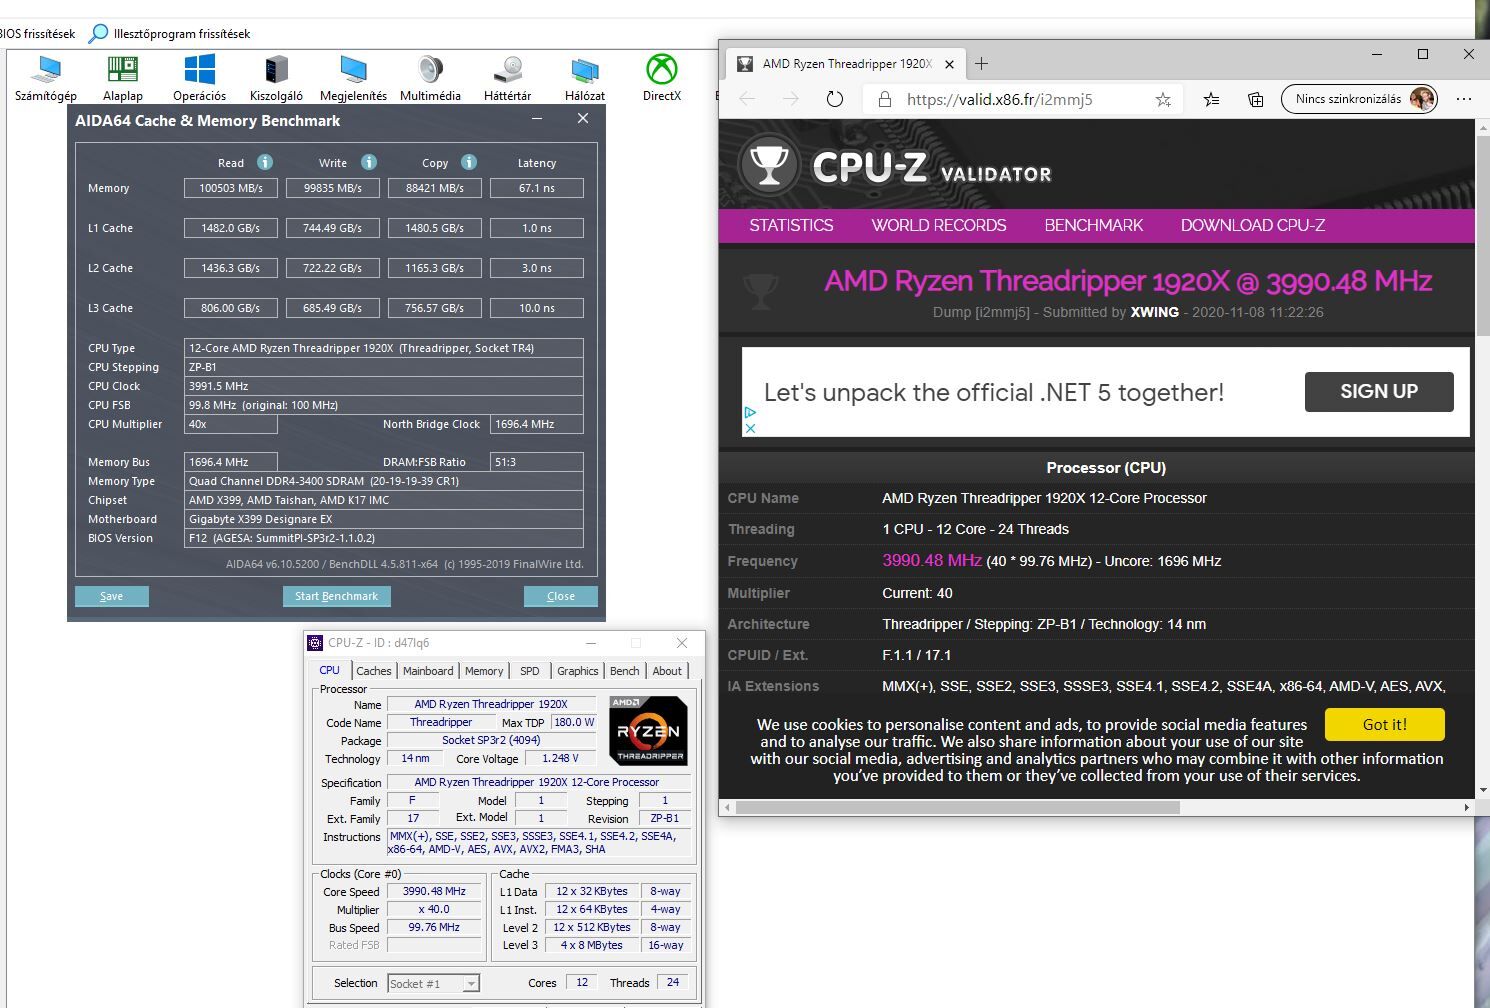
Task: Click the Core Speed 3990.48 MHz field
Action: point(435,891)
